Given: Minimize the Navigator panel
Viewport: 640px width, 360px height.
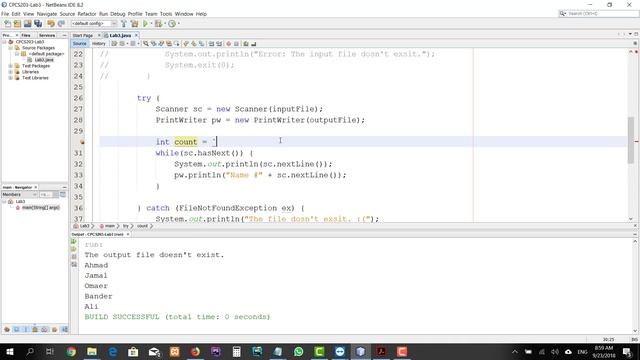Looking at the screenshot, I should point(64,187).
